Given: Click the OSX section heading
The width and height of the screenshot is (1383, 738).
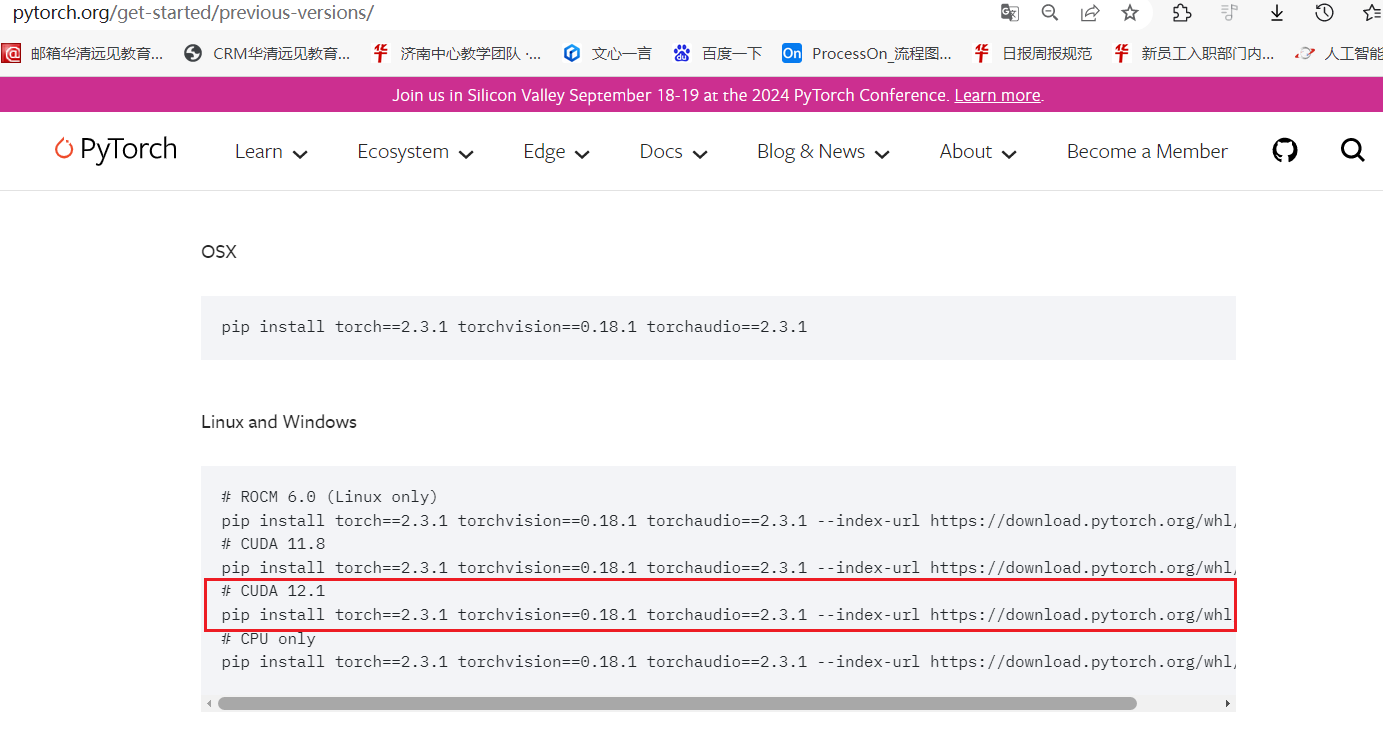Looking at the screenshot, I should pos(219,252).
